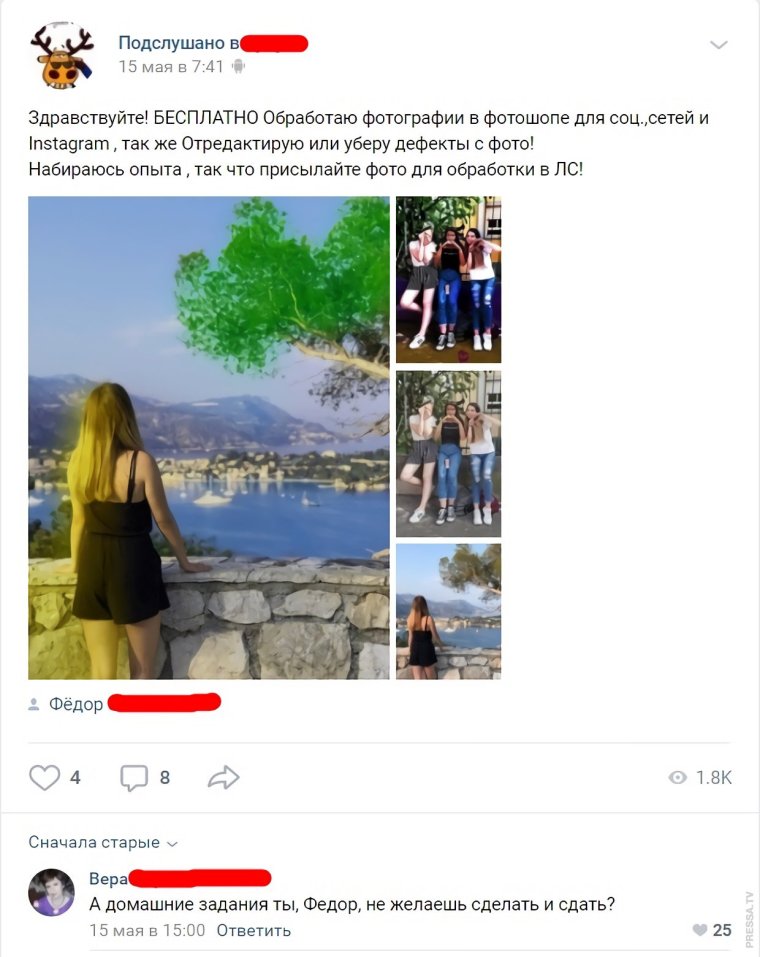
Task: Open the Сначала старые sort dropdown
Action: tap(103, 842)
